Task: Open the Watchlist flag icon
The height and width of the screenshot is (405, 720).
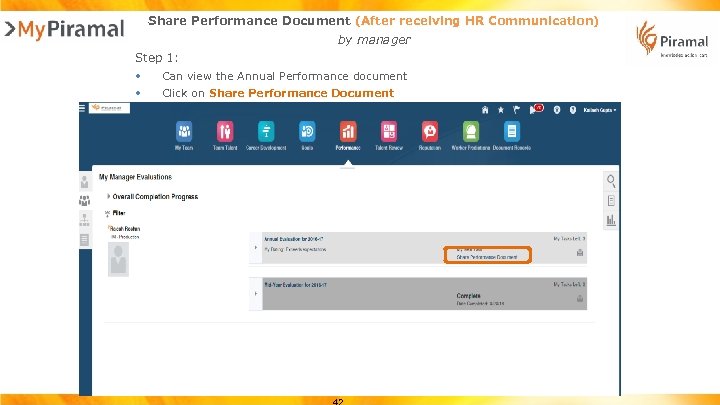Action: coord(516,110)
